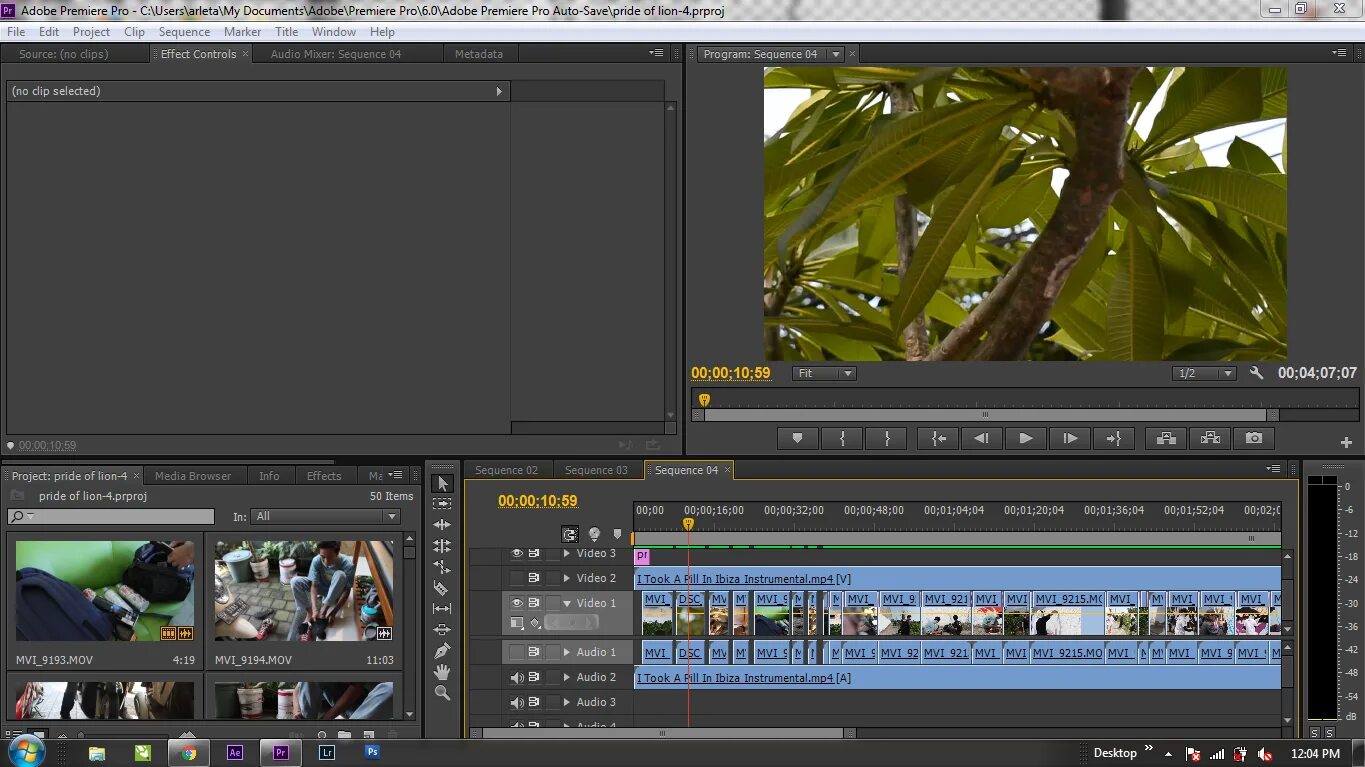Viewport: 1365px width, 767px height.
Task: Step back one frame
Action: tap(982, 438)
